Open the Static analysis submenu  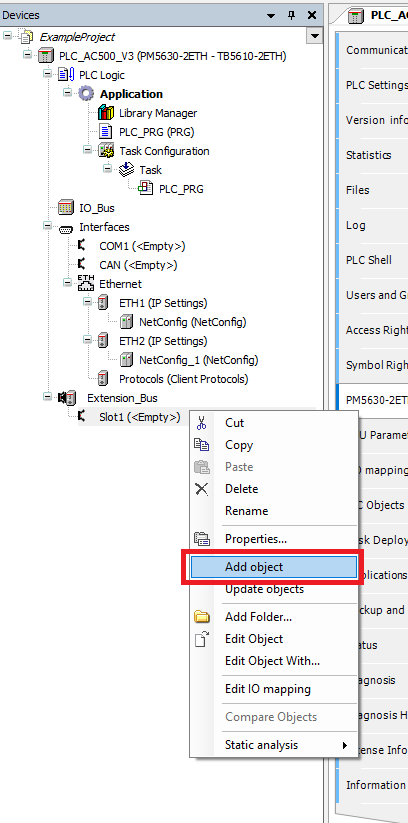coord(284,745)
